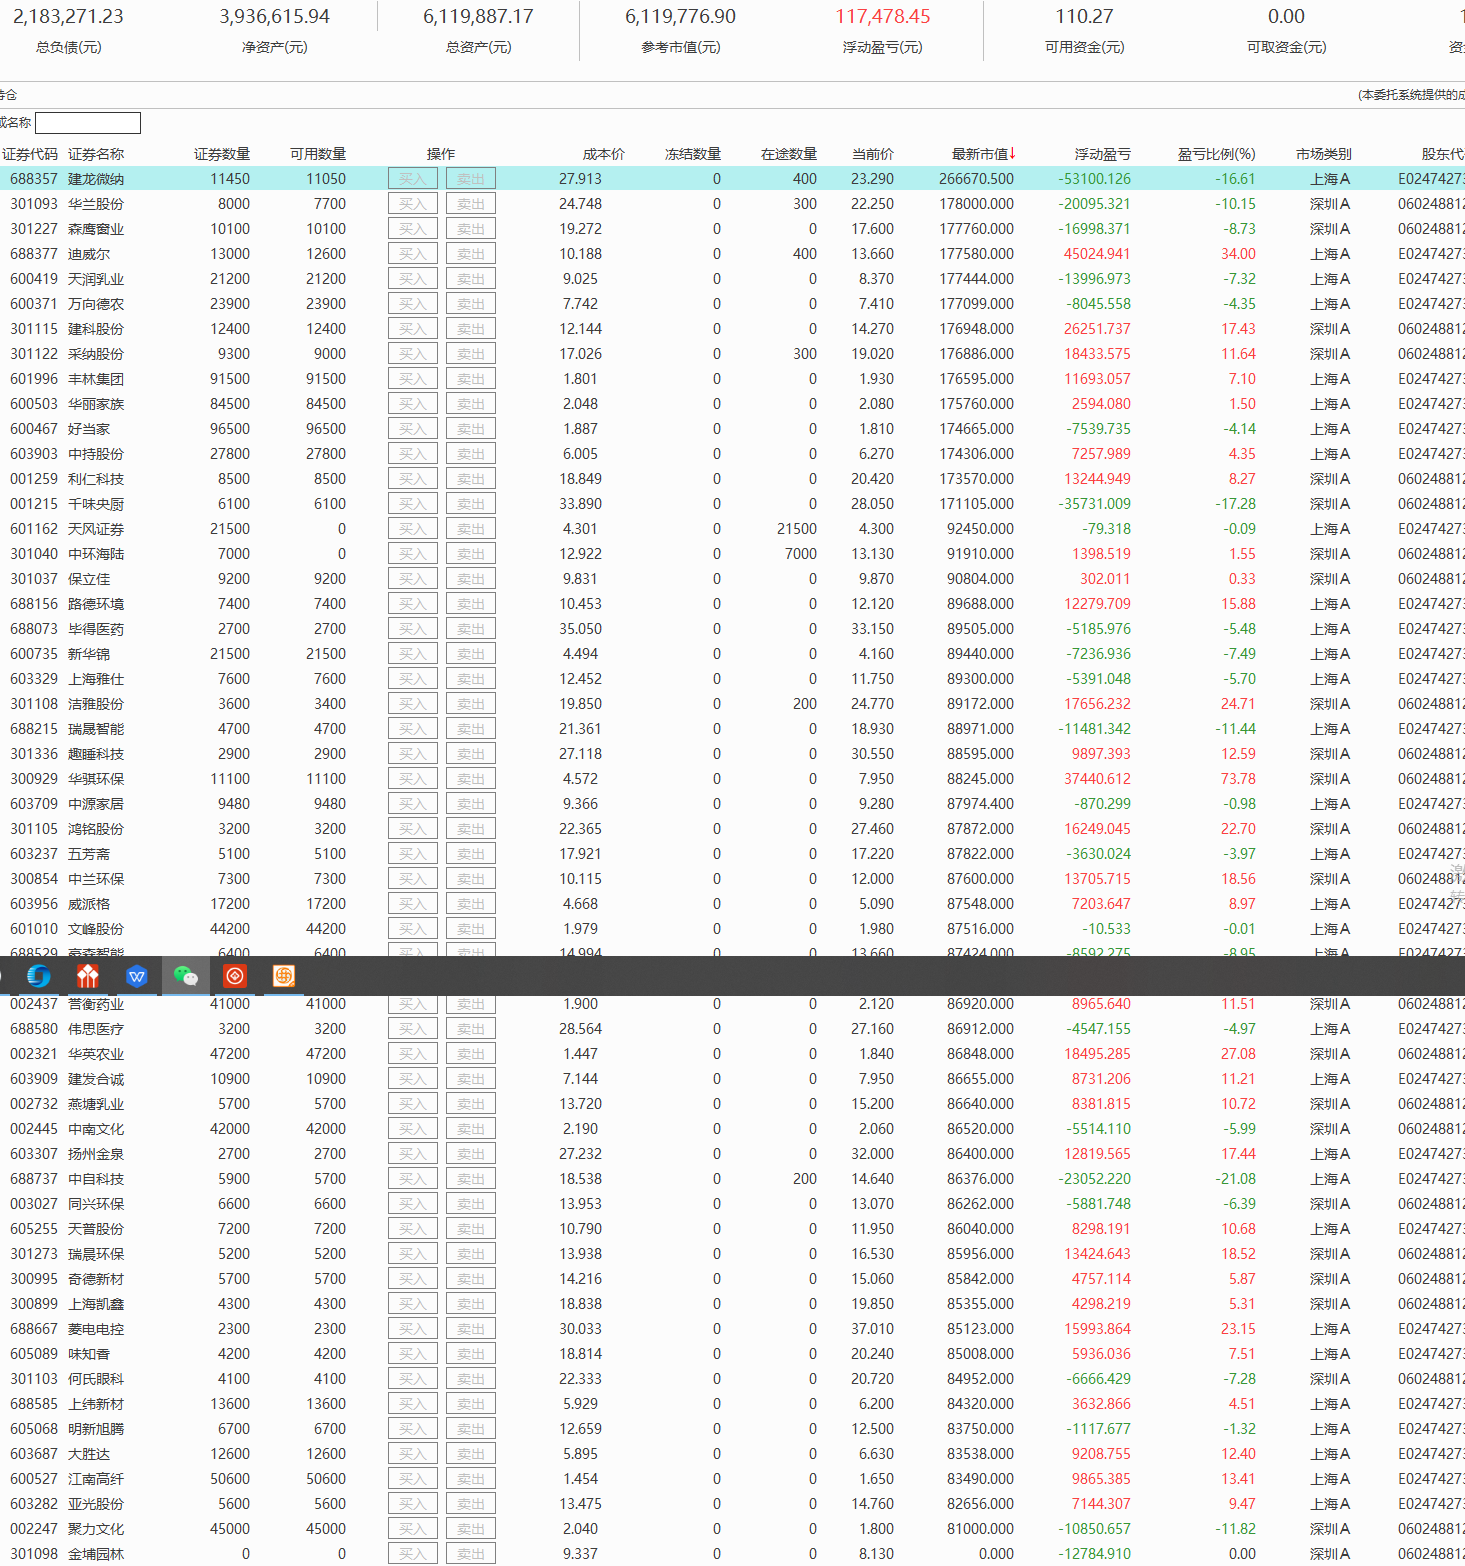Open the blue WPS Office taskbar icon
The width and height of the screenshot is (1465, 1566).
(137, 976)
